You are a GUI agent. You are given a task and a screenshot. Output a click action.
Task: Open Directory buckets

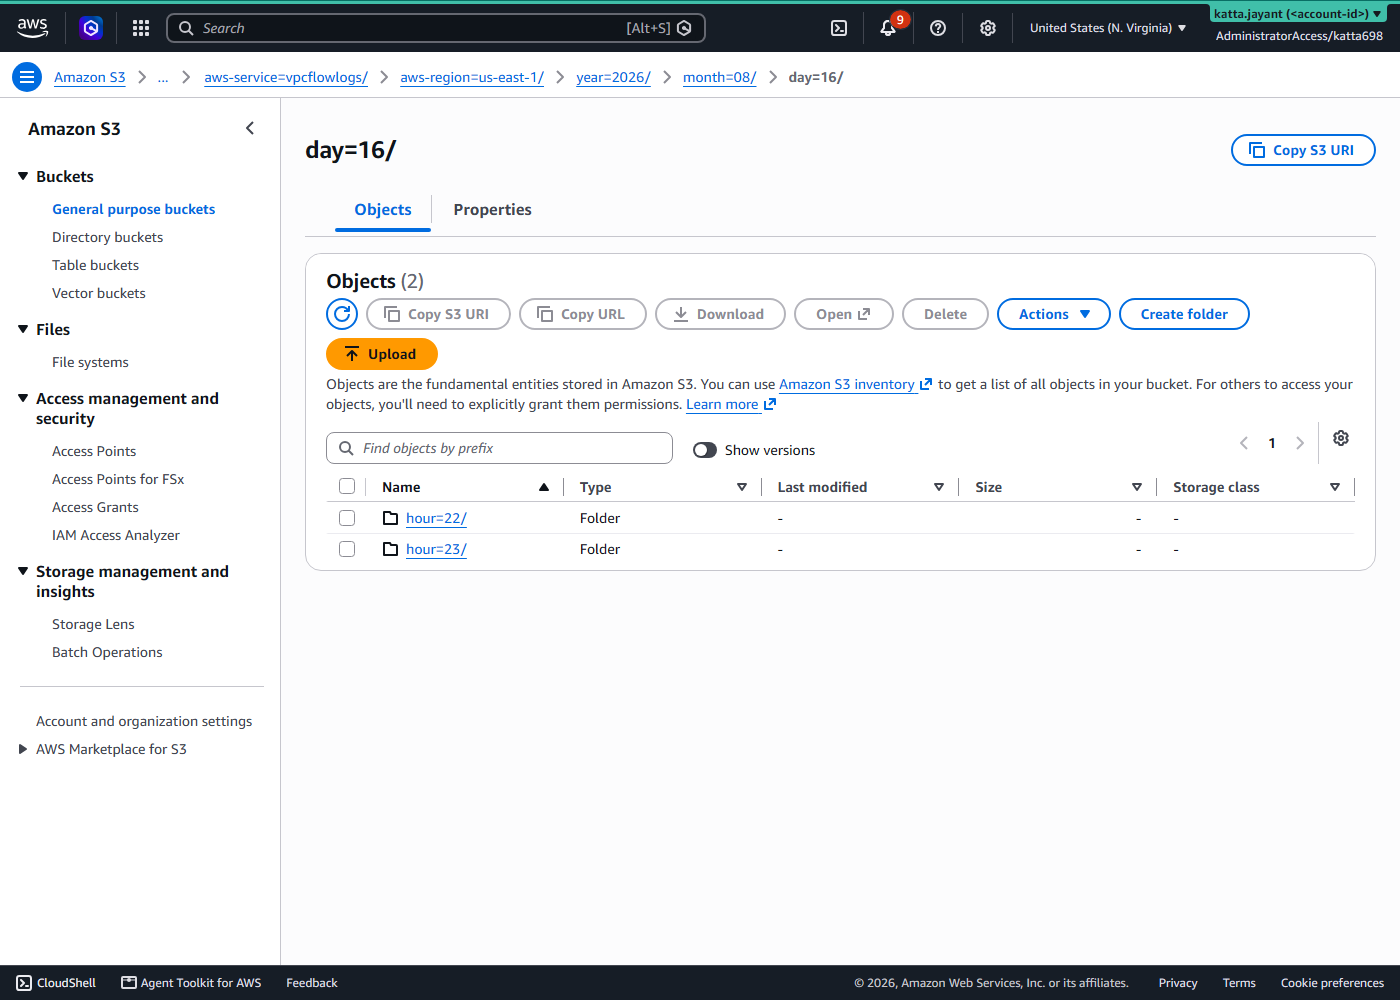[x=107, y=237]
